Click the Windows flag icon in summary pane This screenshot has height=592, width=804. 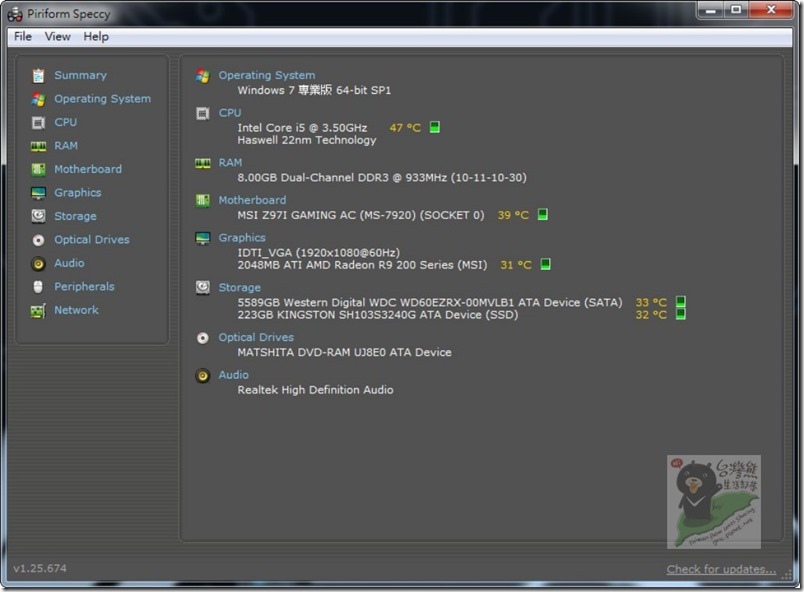pyautogui.click(x=203, y=76)
